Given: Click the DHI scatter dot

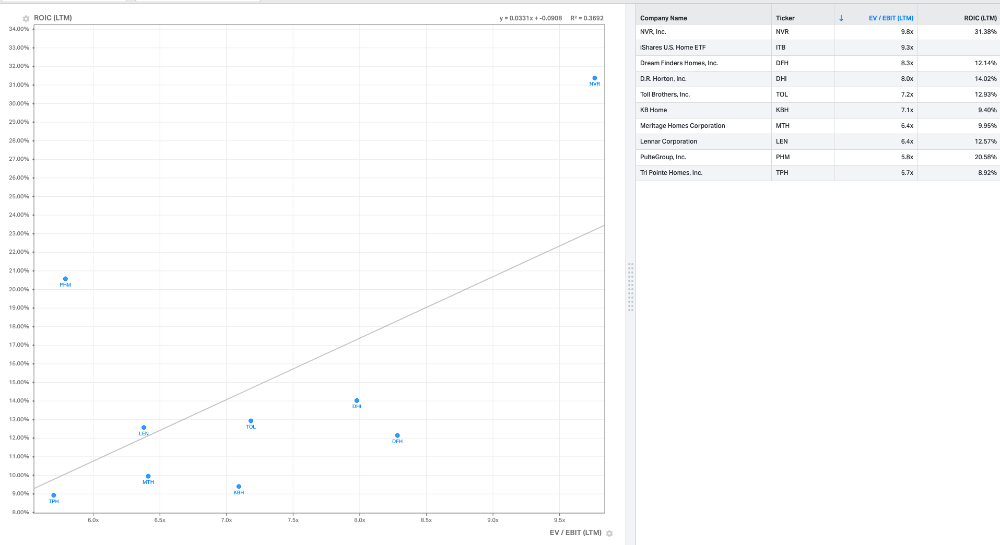Looking at the screenshot, I should [357, 400].
